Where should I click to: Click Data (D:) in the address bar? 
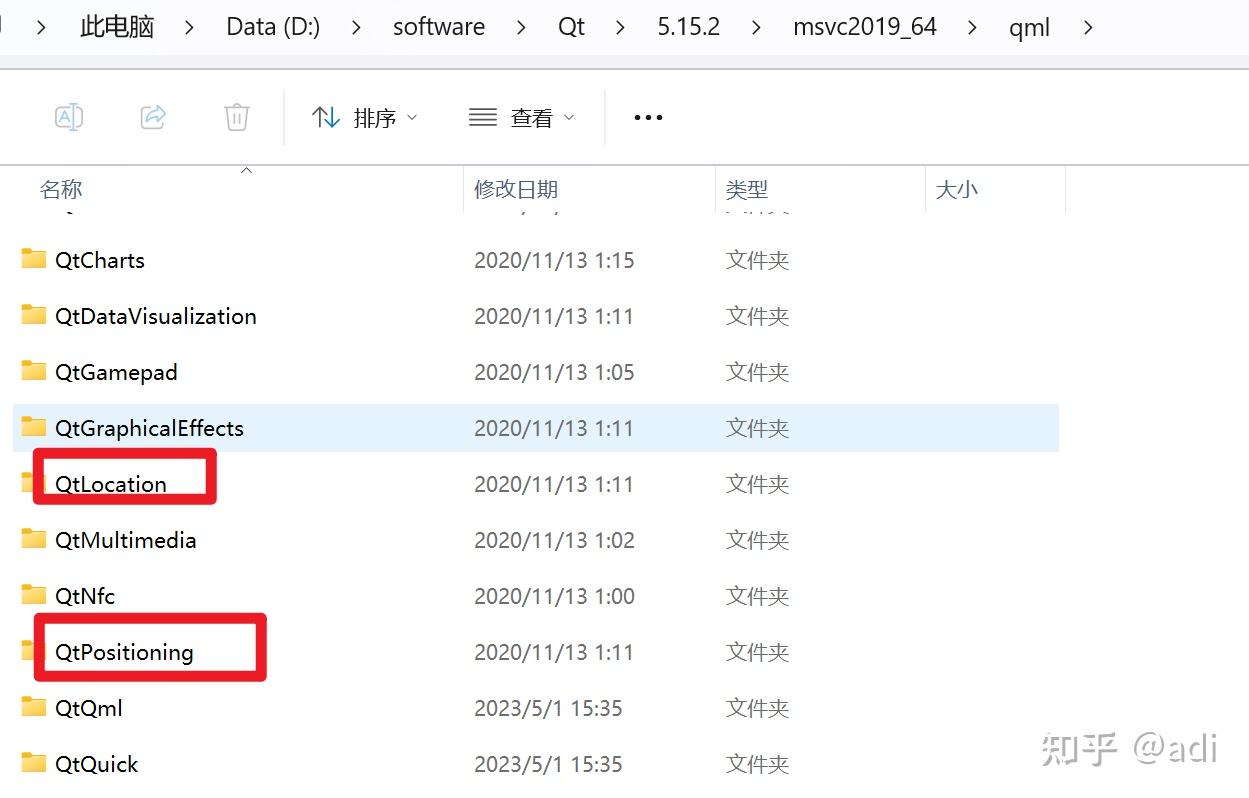(272, 26)
